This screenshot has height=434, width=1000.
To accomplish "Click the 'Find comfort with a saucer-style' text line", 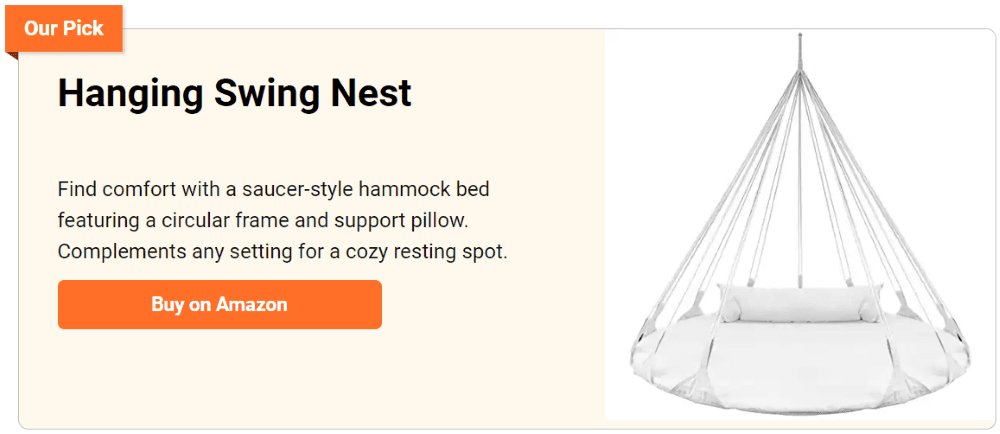I will pyautogui.click(x=274, y=190).
